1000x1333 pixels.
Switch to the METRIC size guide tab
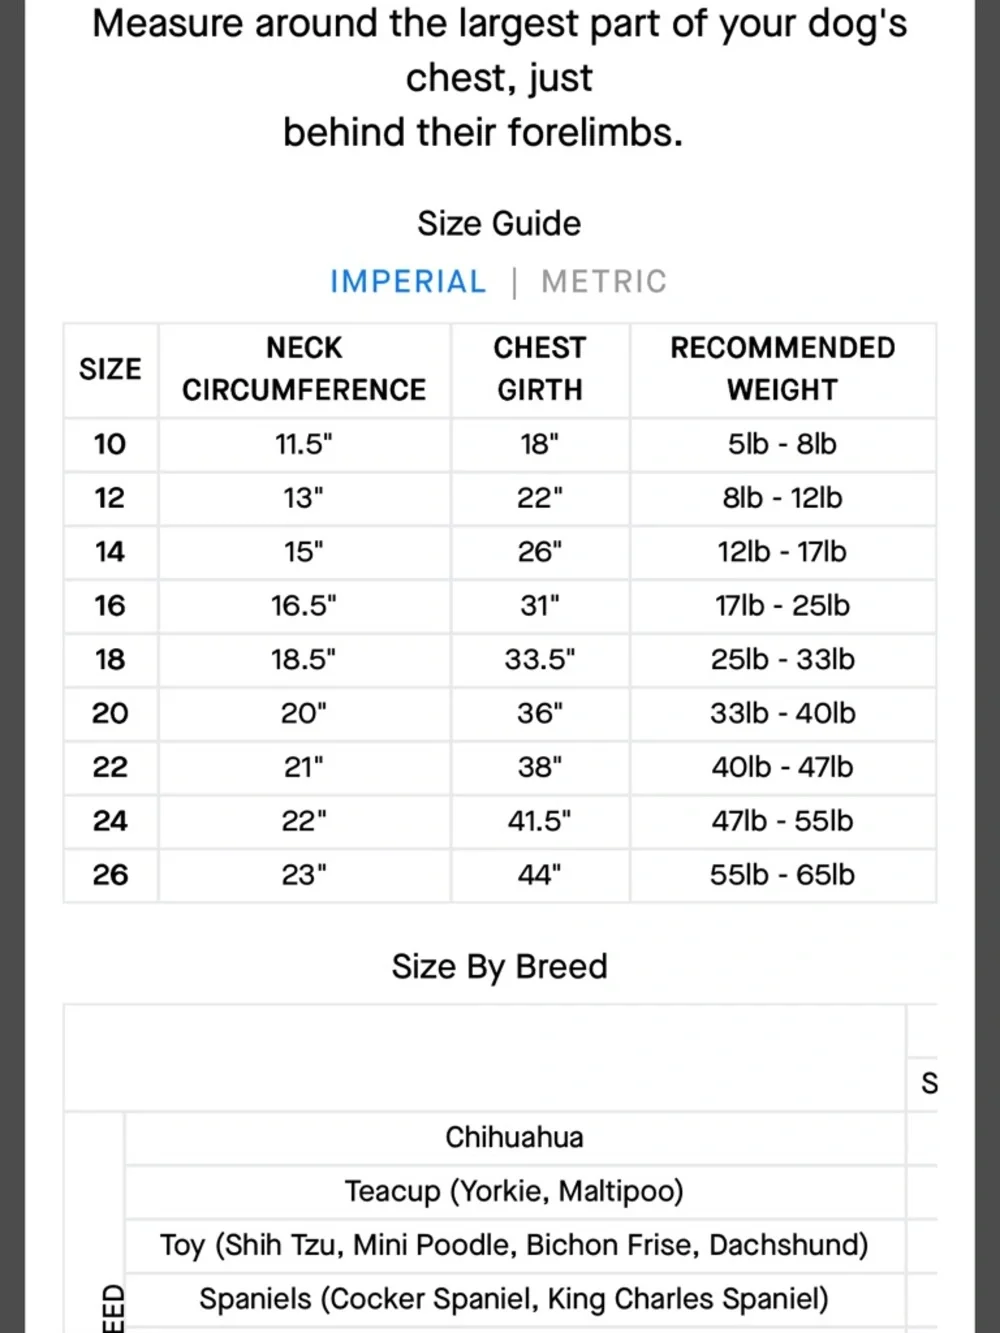click(x=604, y=282)
